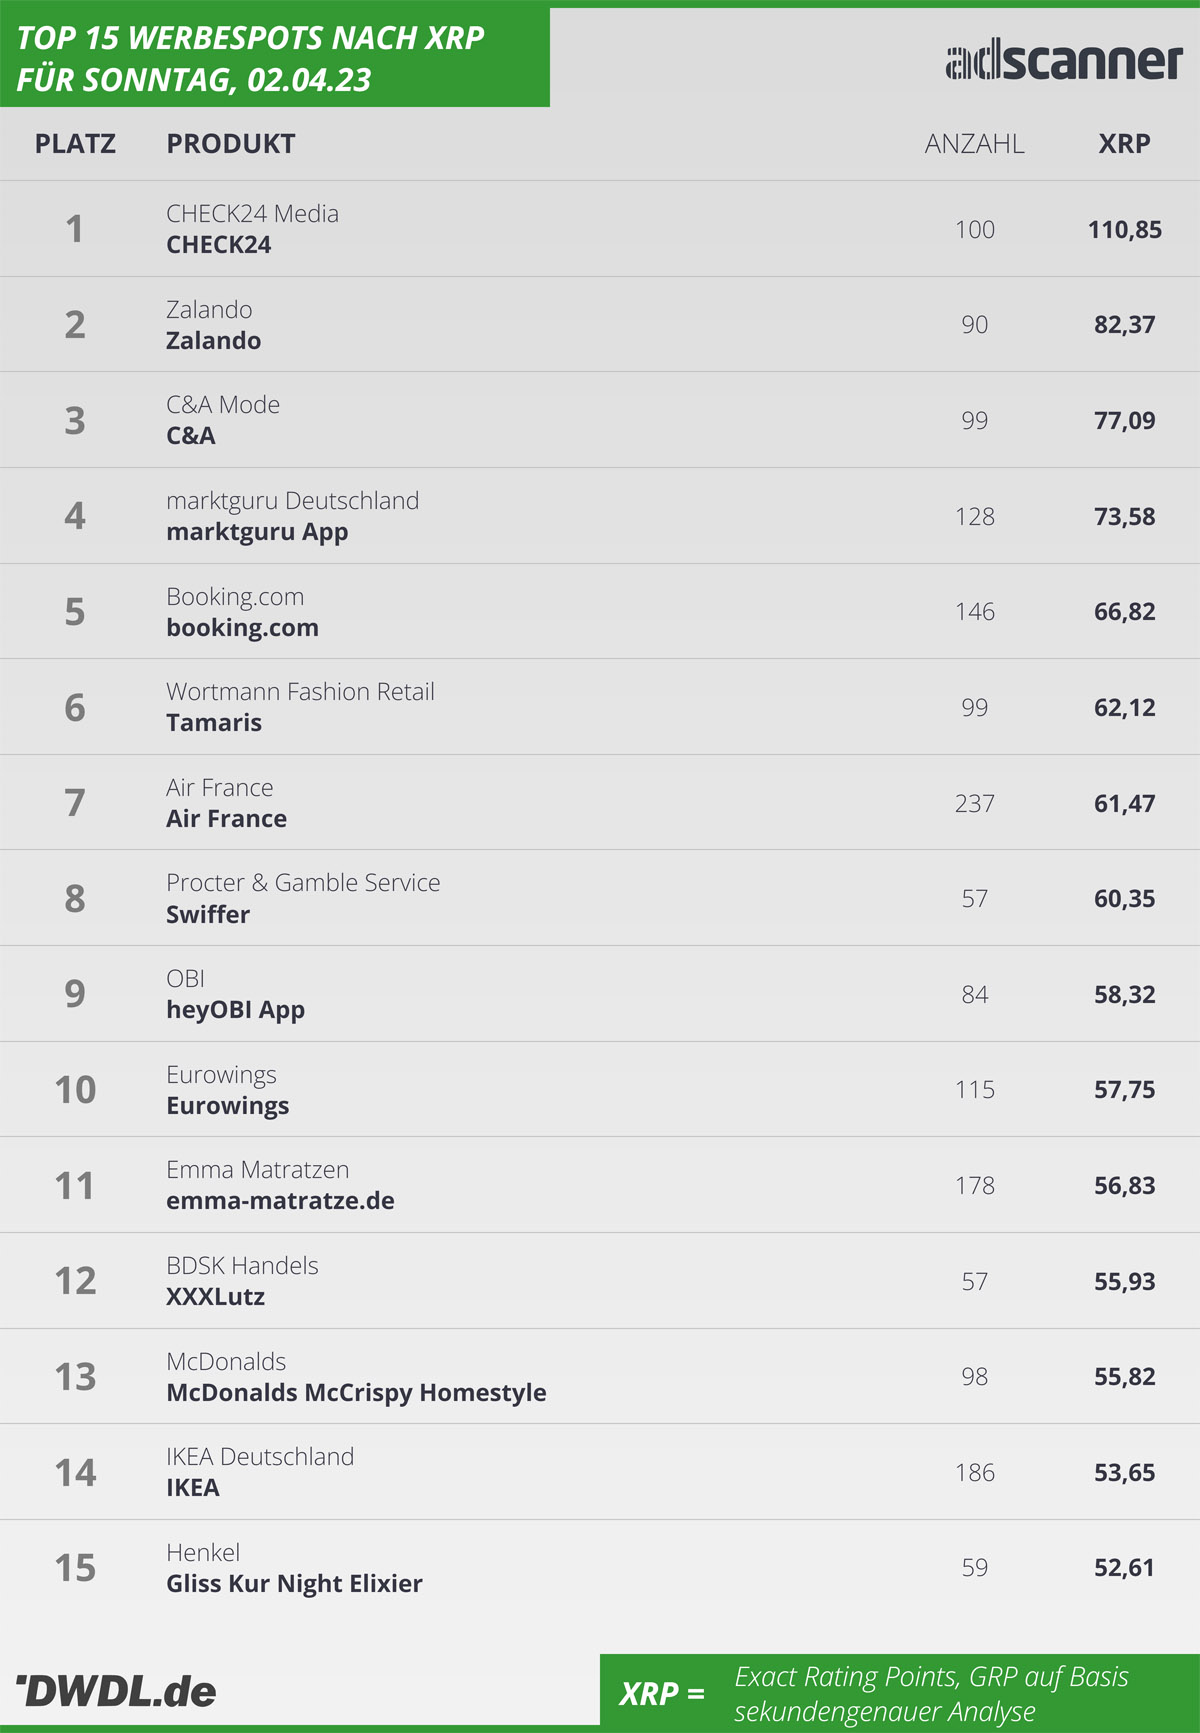
Task: Select the CHECK24 product name
Action: [x=218, y=245]
